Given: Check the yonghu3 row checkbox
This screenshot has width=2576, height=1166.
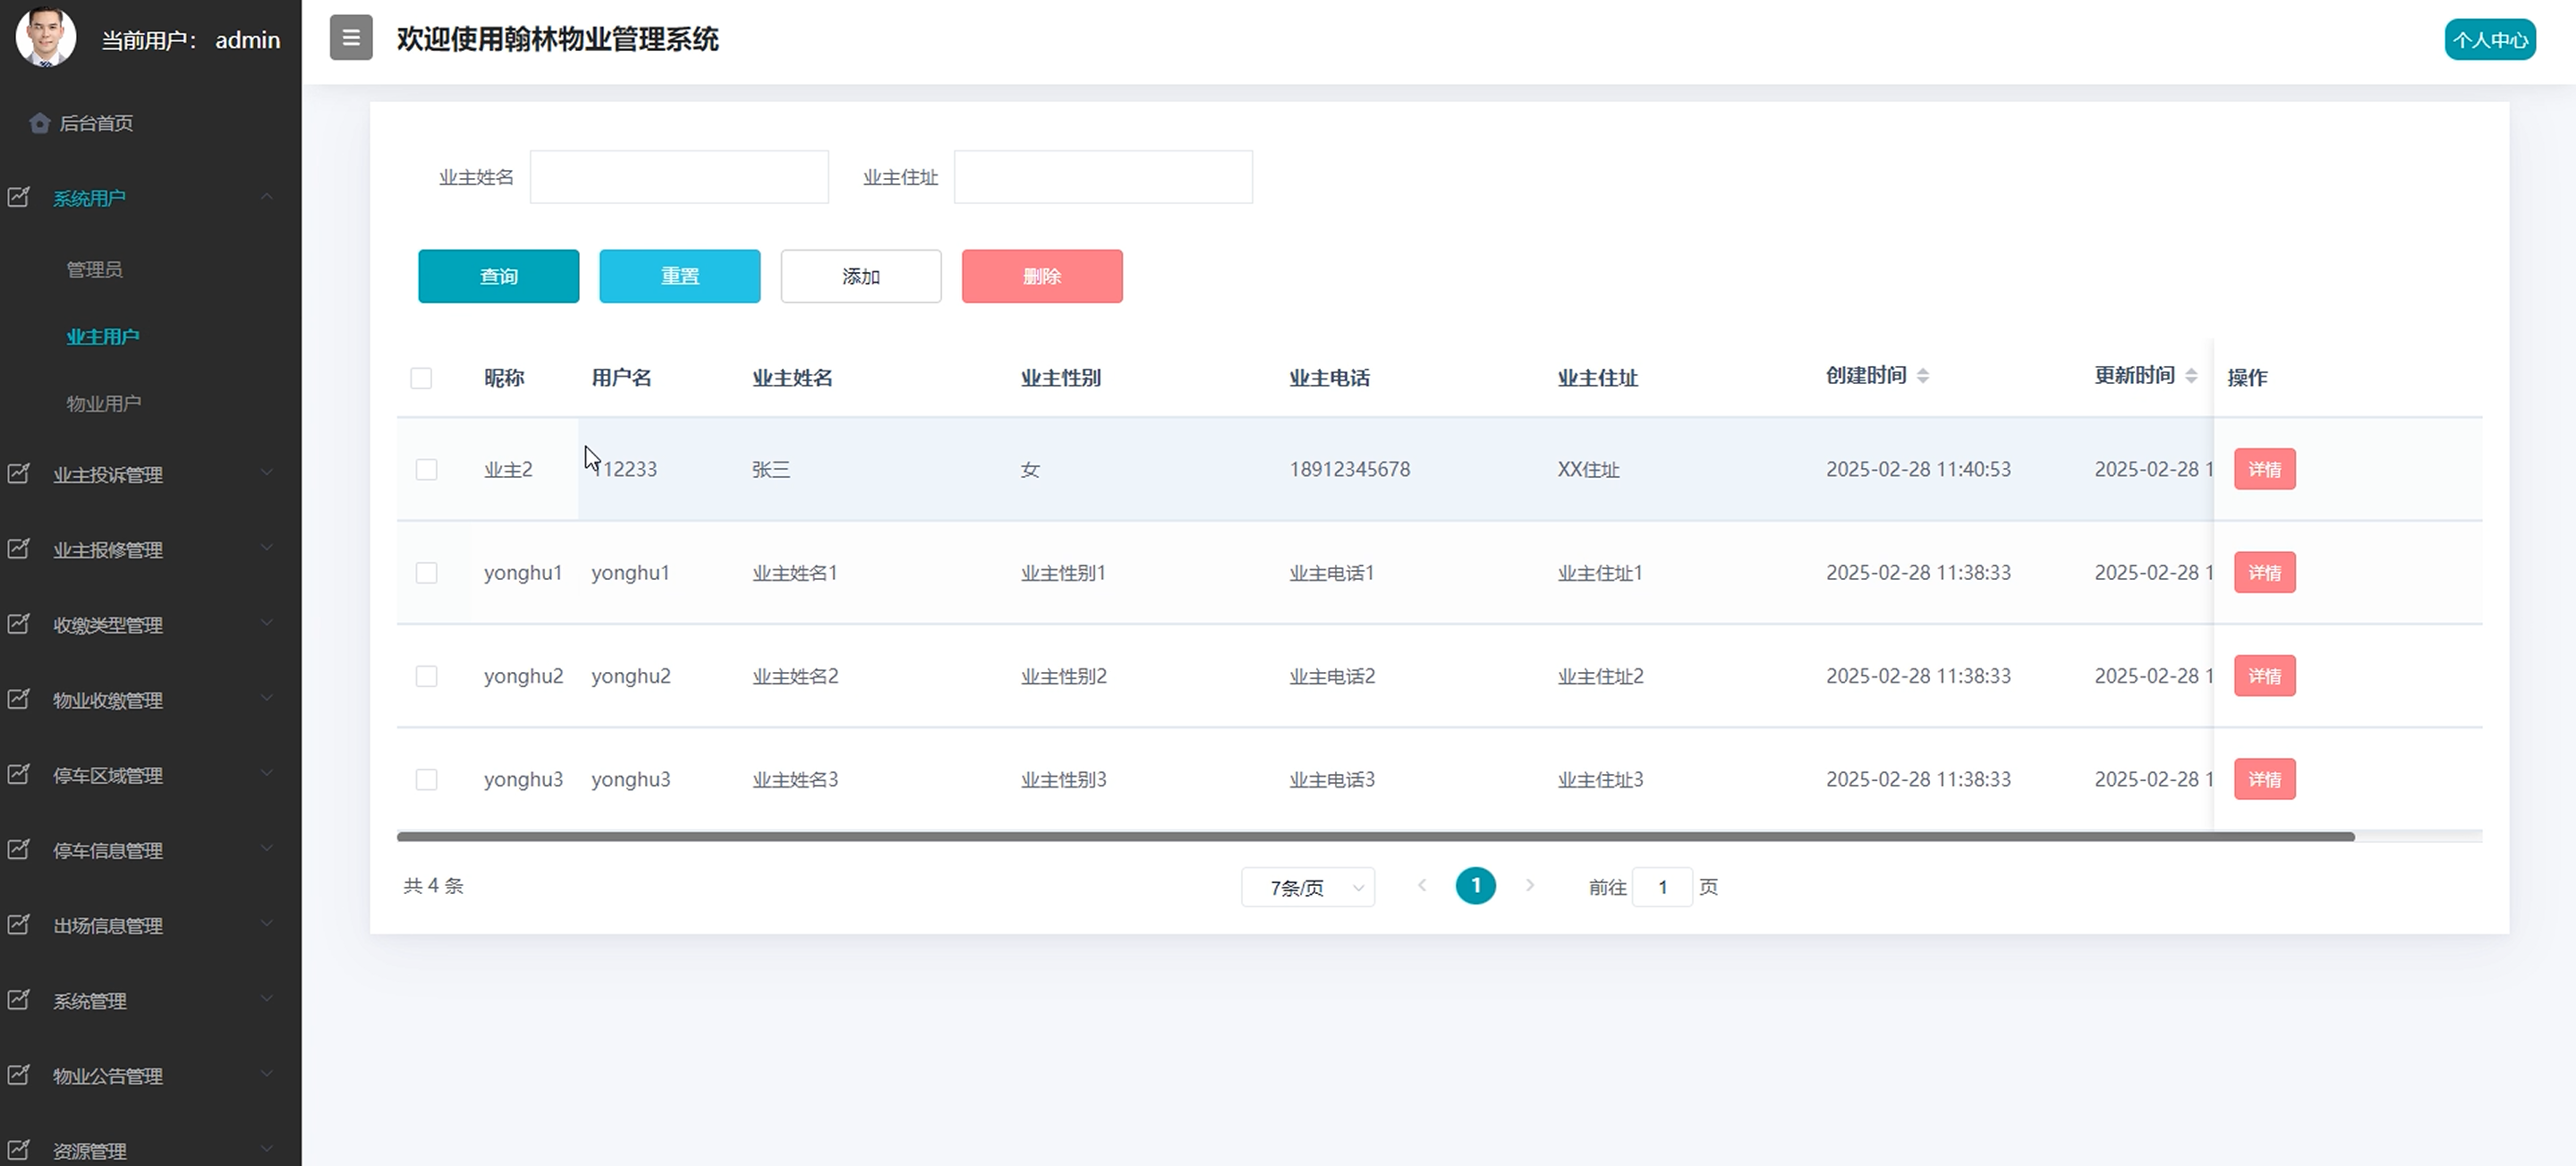Looking at the screenshot, I should [x=426, y=779].
